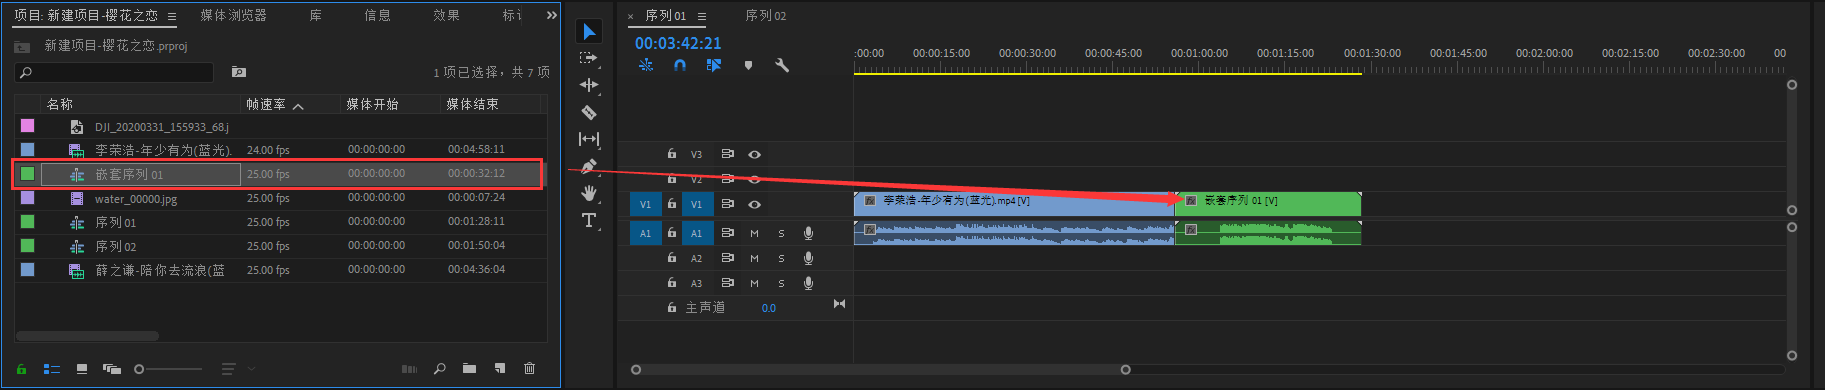Toggle V1 source patch button

[645, 204]
